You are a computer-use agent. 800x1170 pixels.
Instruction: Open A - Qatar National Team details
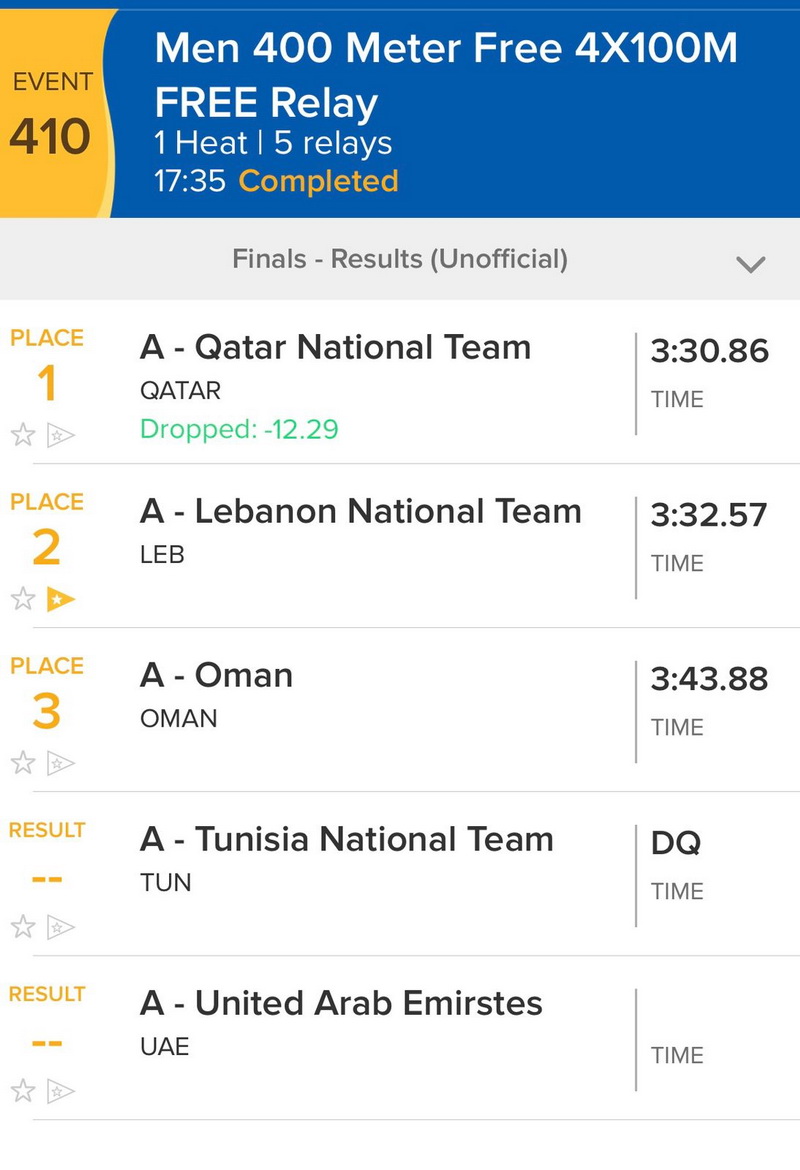click(335, 348)
